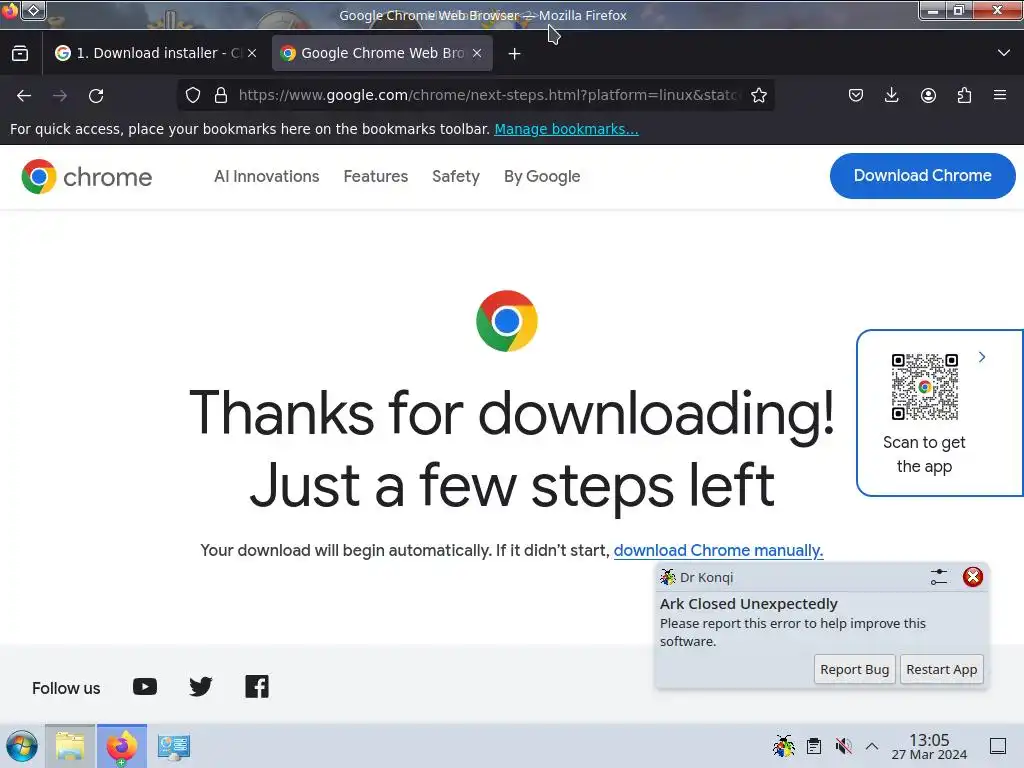The height and width of the screenshot is (768, 1024).
Task: Close the Google Chrome Web Browser tab
Action: [477, 53]
